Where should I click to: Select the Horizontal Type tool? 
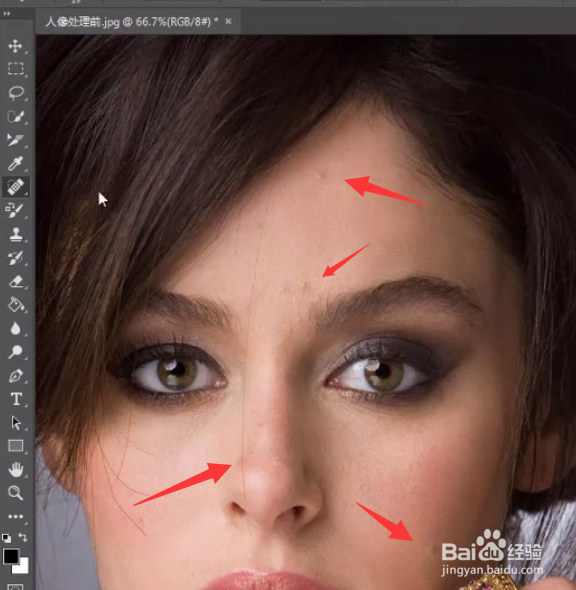16,399
